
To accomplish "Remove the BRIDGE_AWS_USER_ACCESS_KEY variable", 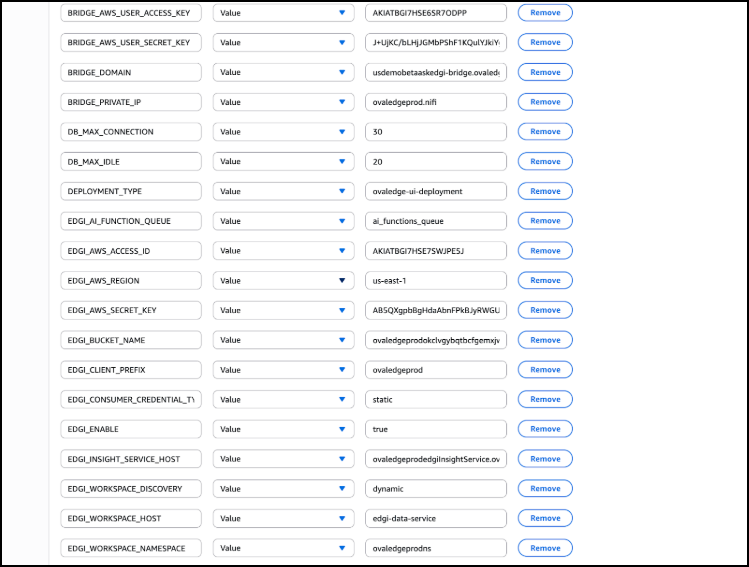I will [x=545, y=13].
